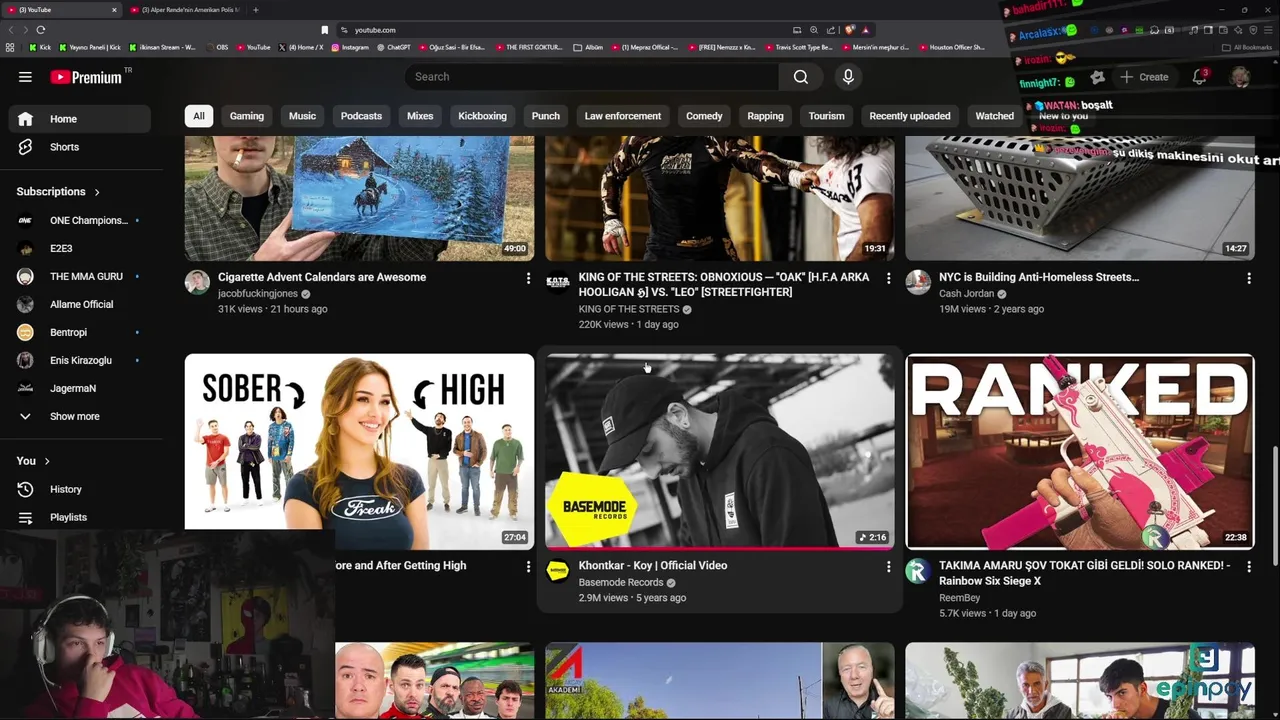Click the Brave Rewards triangle icon
The image size is (1280, 720).
click(865, 30)
